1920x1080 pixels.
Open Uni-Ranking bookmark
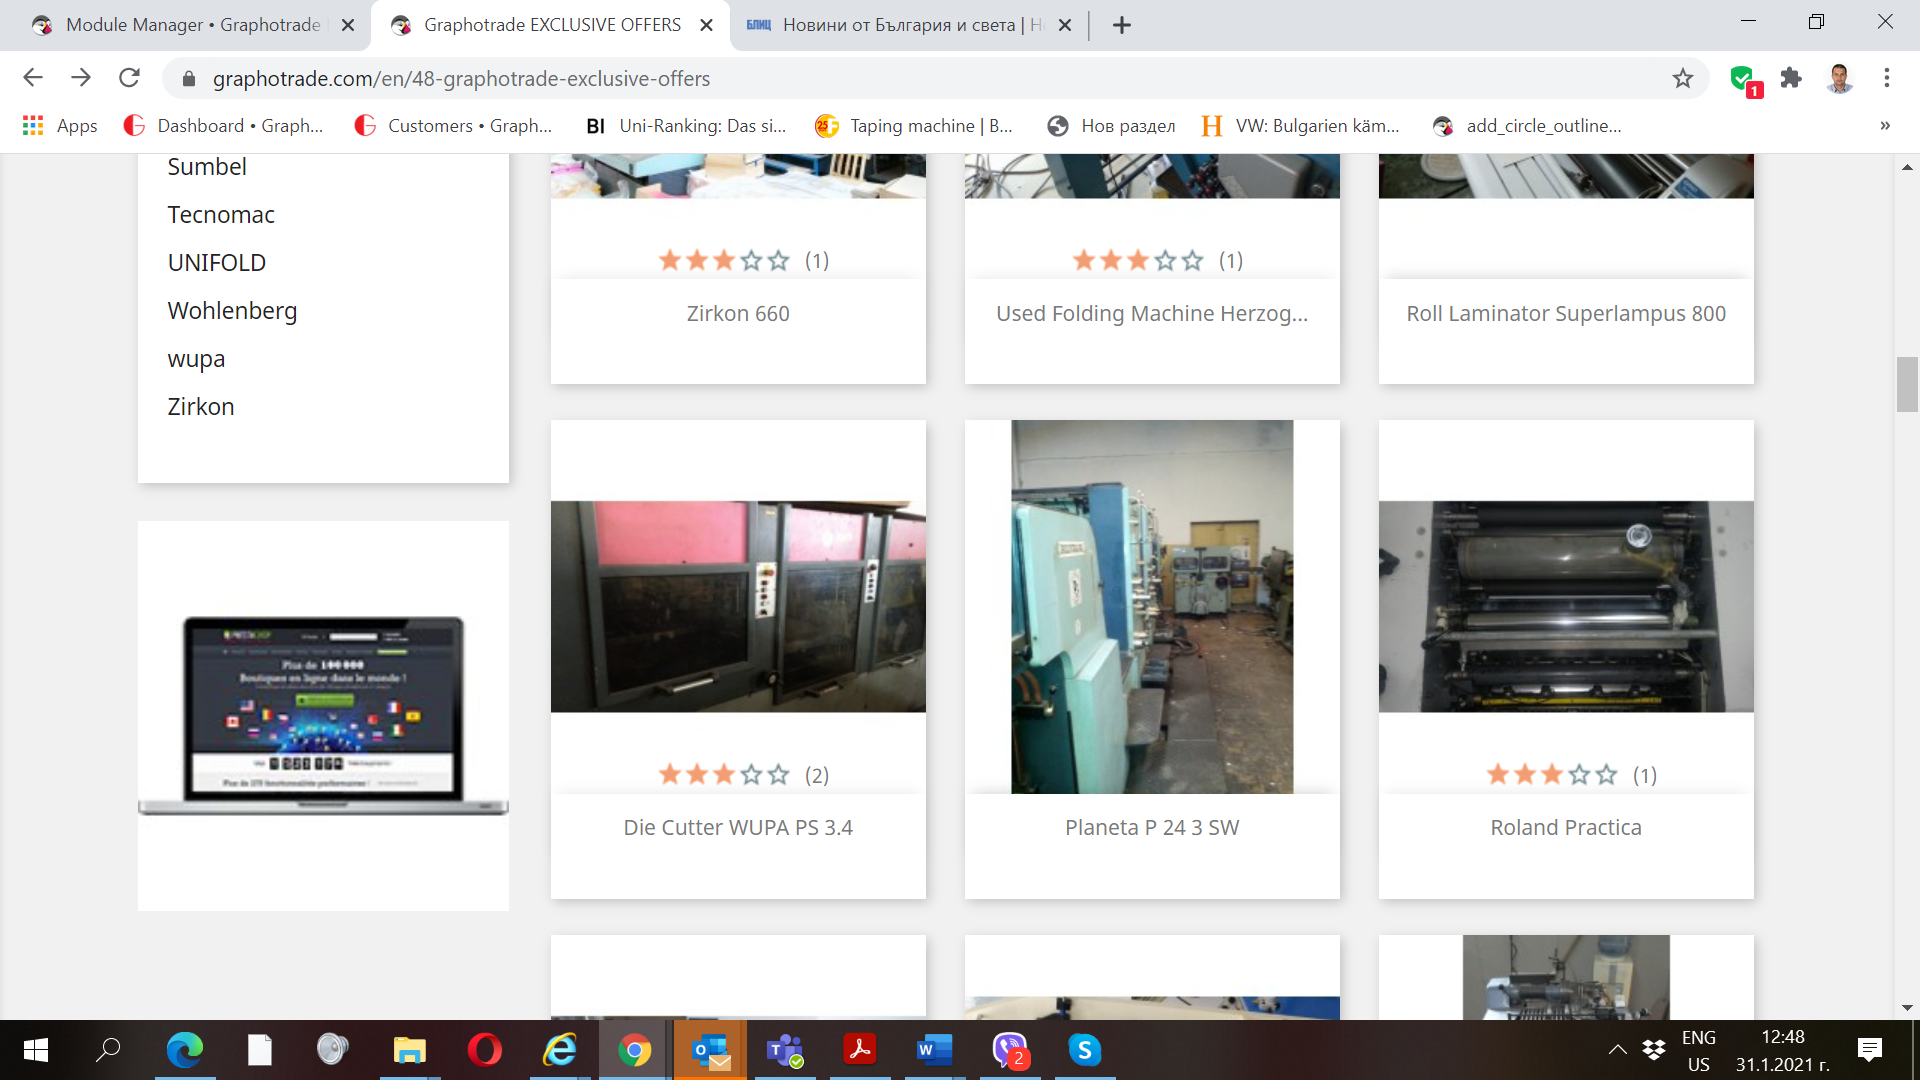coord(687,126)
